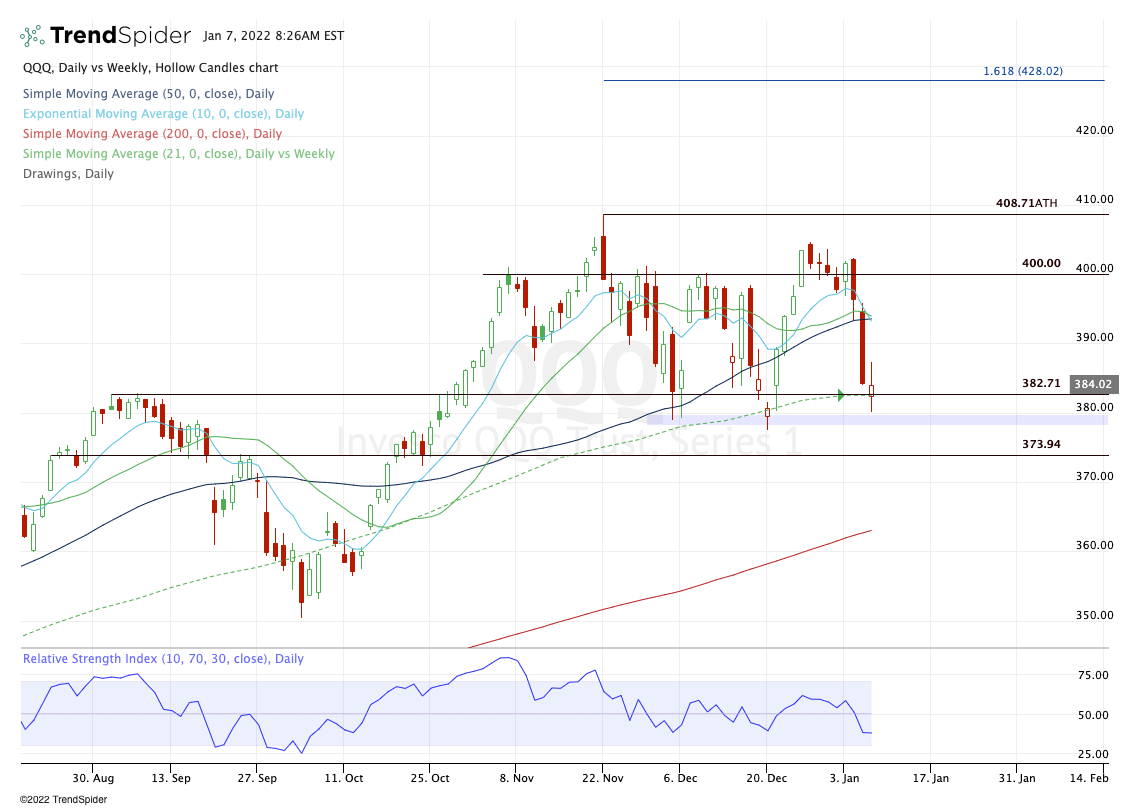Select the Simple Moving Average (21) Daily vs Weekly legend
Viewport: 1139px width, 809px height.
coord(179,154)
